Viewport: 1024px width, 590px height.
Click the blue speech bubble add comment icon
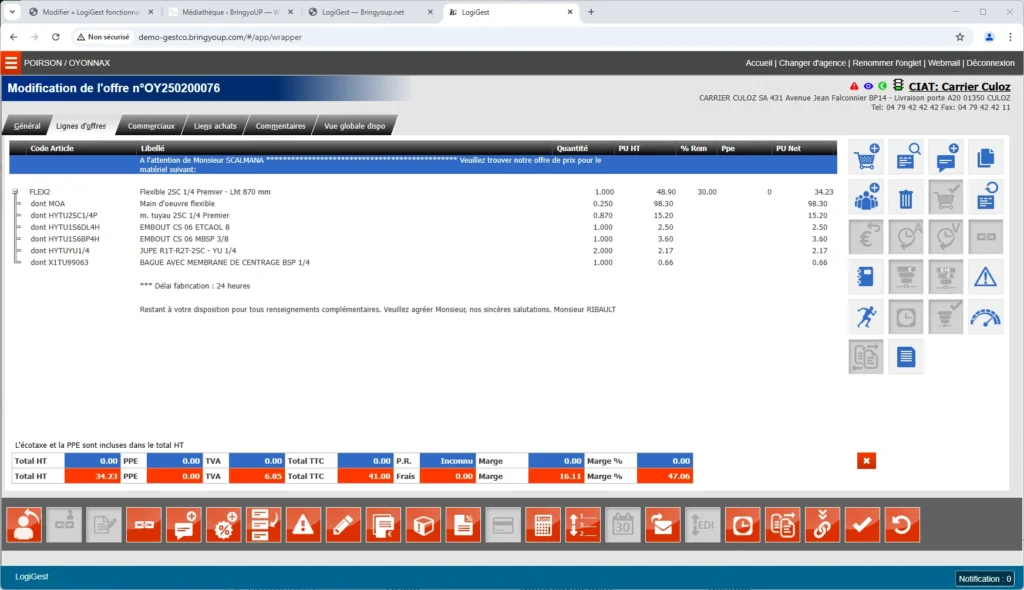click(x=945, y=157)
